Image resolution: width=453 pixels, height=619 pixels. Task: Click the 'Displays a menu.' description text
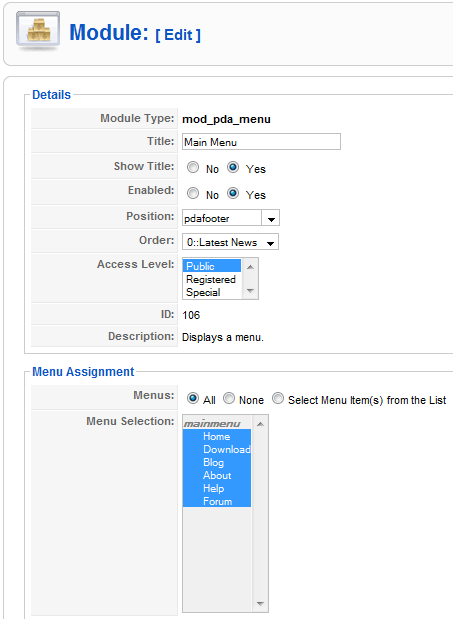click(x=223, y=338)
